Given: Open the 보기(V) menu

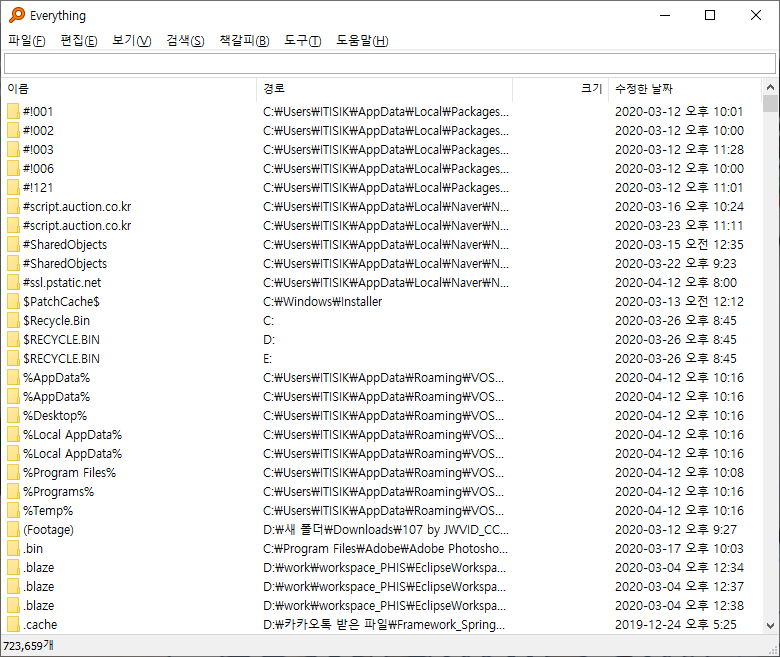Looking at the screenshot, I should (132, 41).
